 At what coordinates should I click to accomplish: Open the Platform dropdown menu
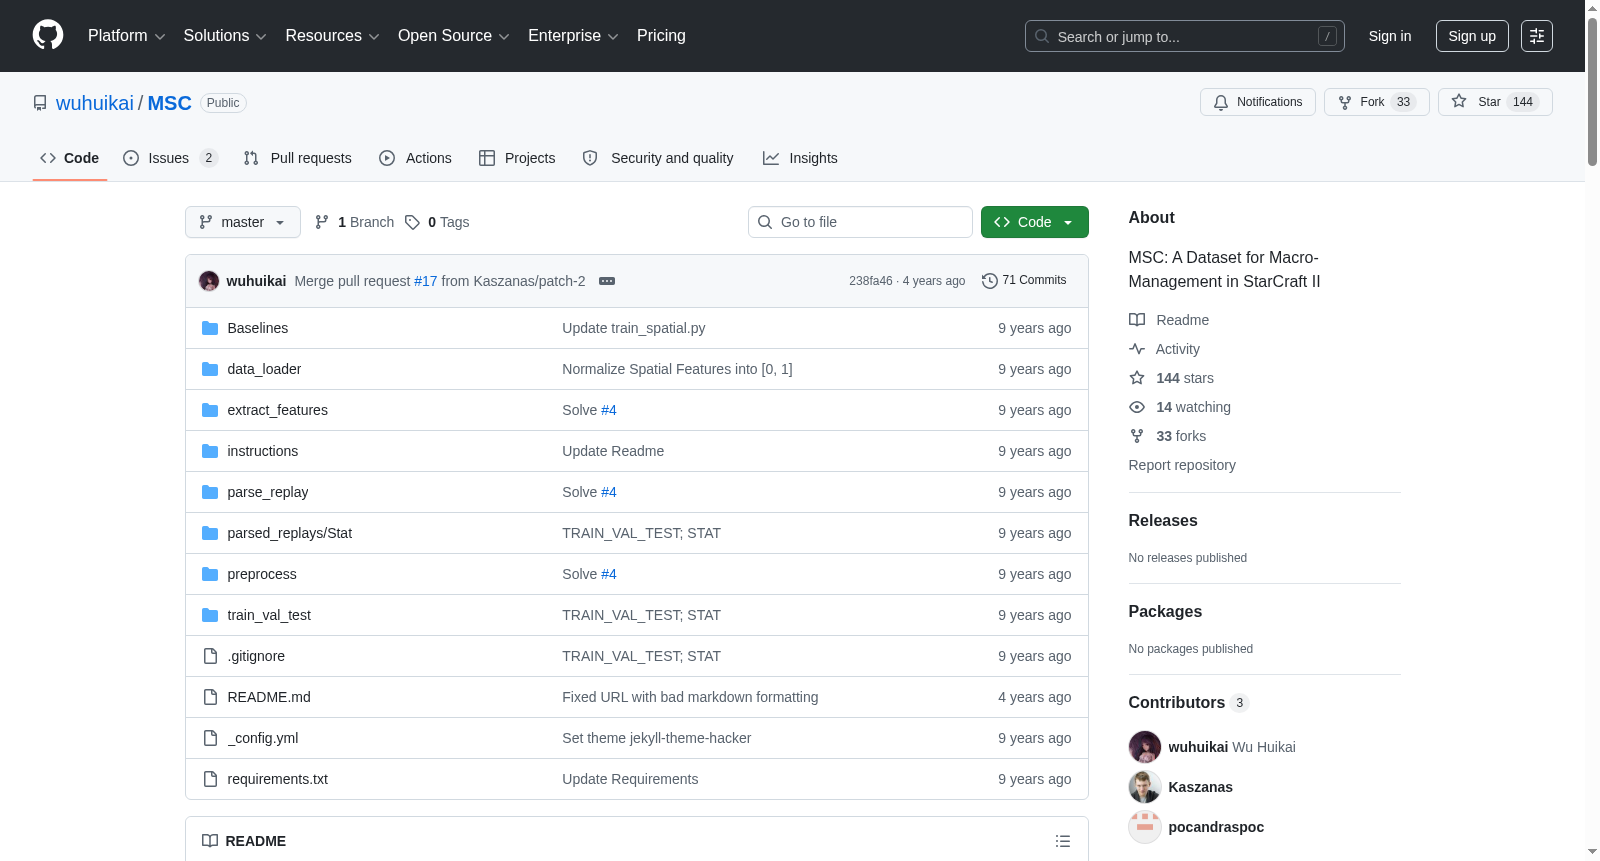126,36
